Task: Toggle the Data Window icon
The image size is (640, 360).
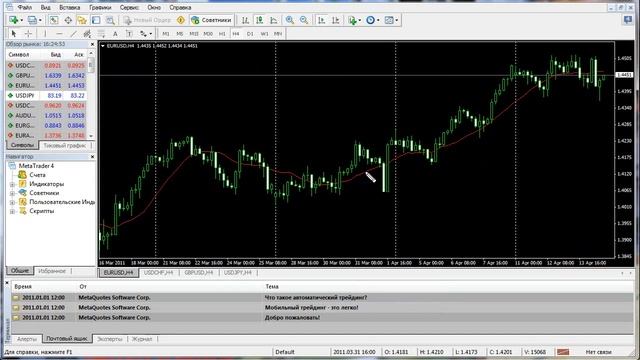Action: (x=68, y=20)
